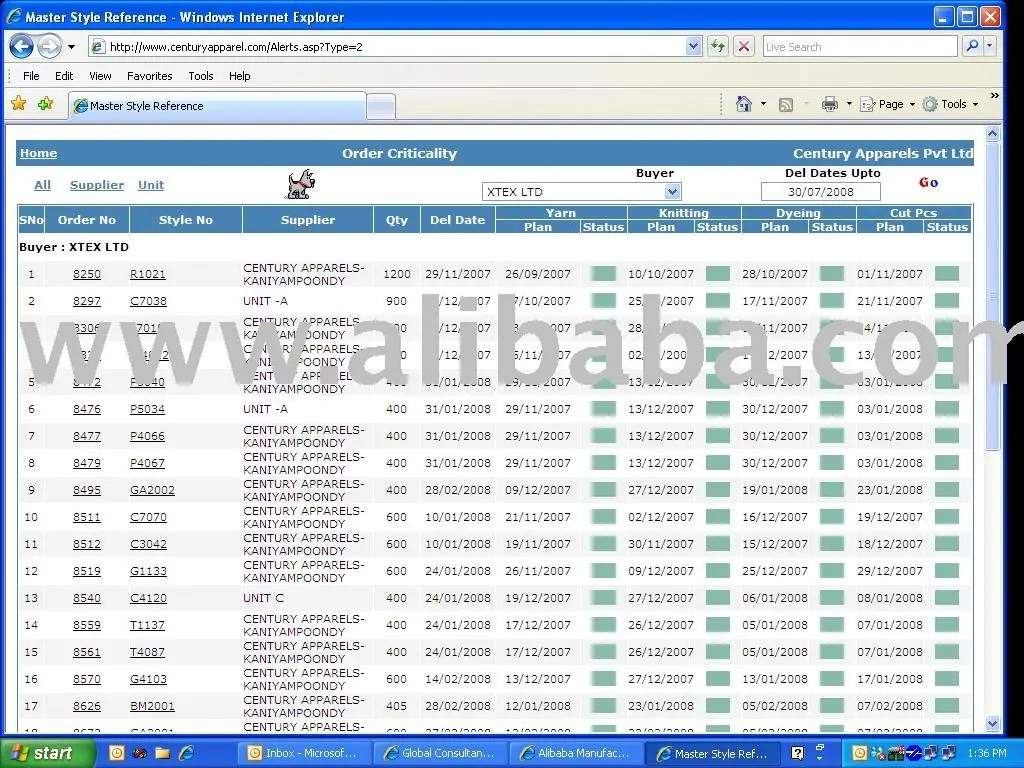Open the Page dropdown menu

pyautogui.click(x=888, y=104)
